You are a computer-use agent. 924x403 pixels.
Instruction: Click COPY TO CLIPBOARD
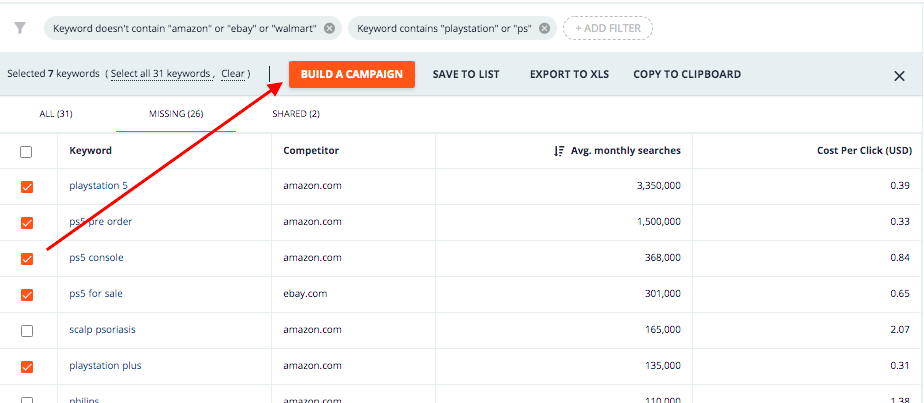coord(687,74)
